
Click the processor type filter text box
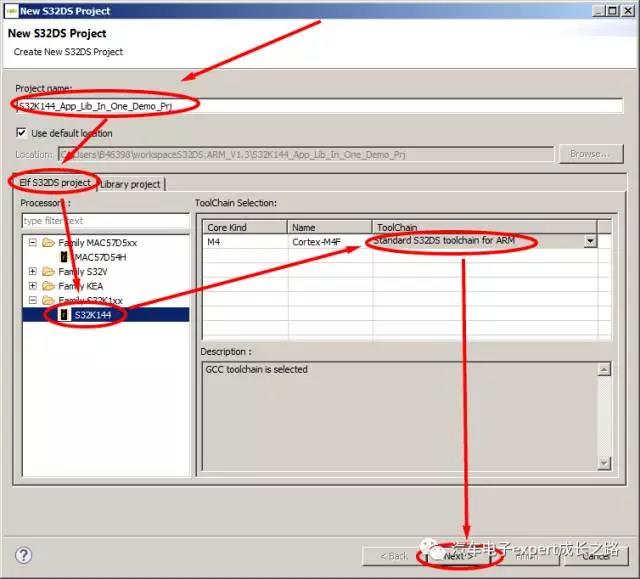[104, 220]
